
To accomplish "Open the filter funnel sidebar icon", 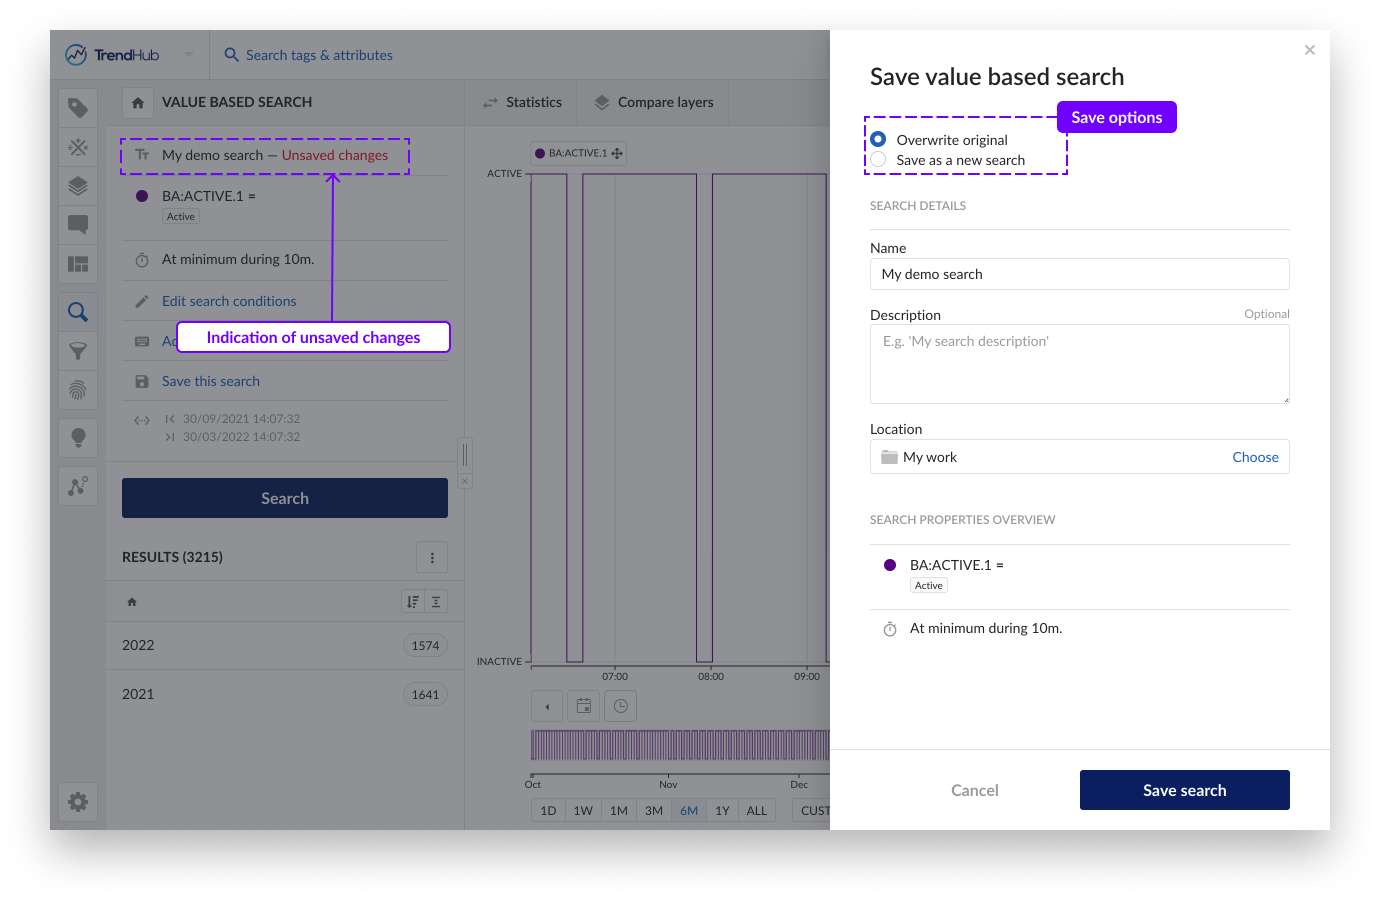I will coord(78,351).
